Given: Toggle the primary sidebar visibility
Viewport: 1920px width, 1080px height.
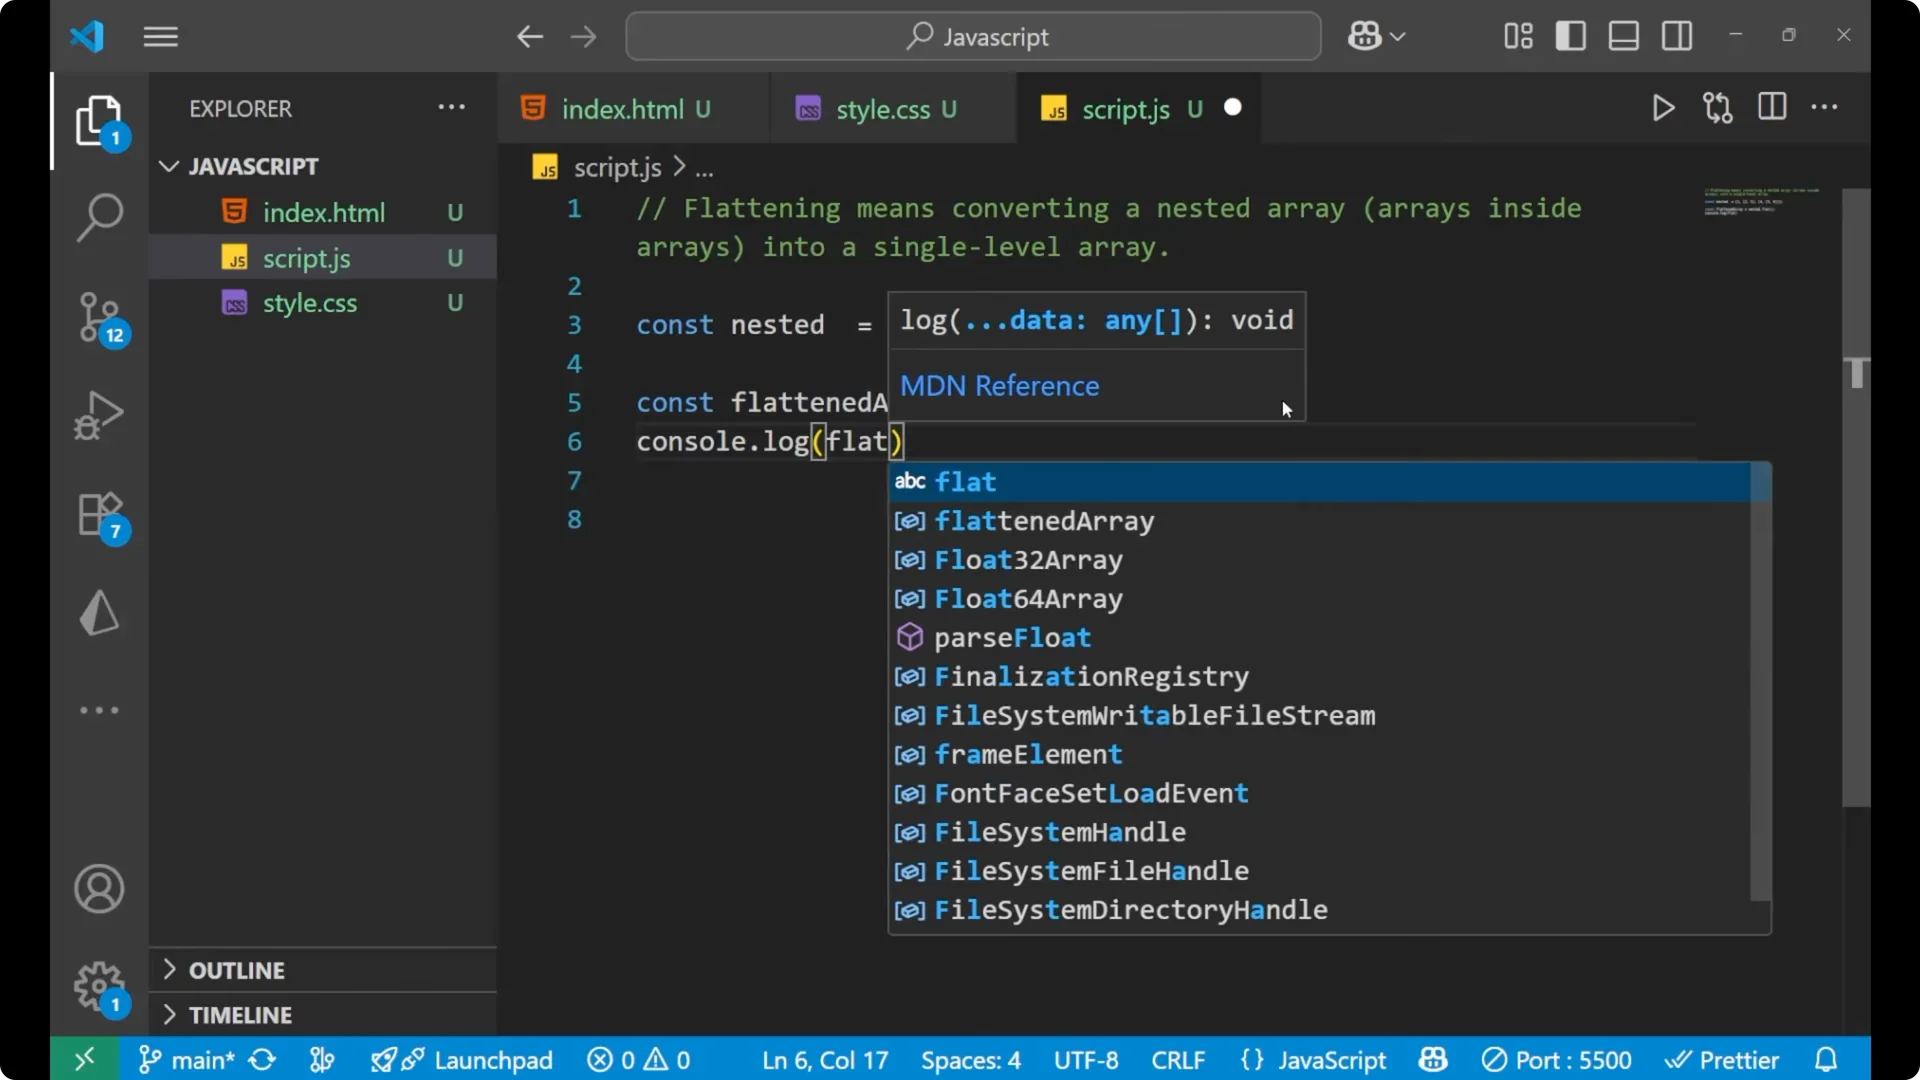Looking at the screenshot, I should tap(1570, 35).
